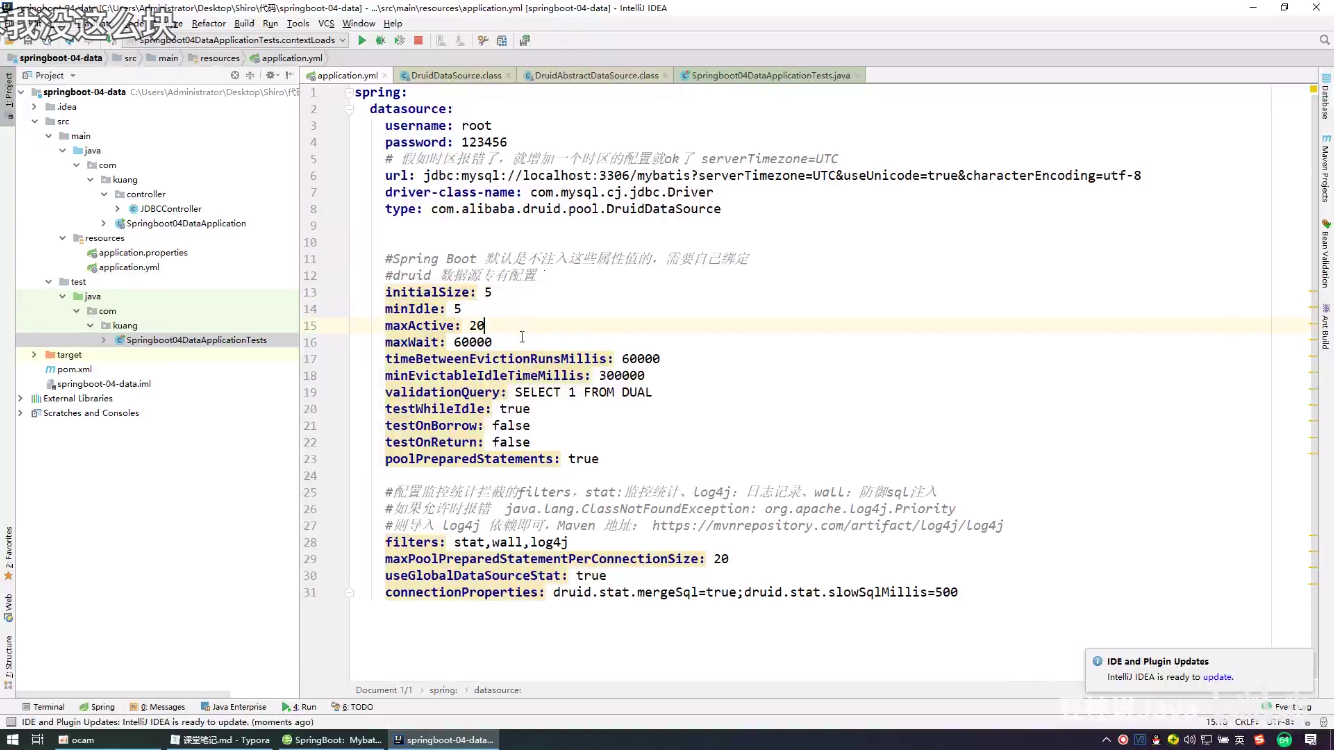
Task: Select springboot-04-data.iml in project tree
Action: point(103,384)
